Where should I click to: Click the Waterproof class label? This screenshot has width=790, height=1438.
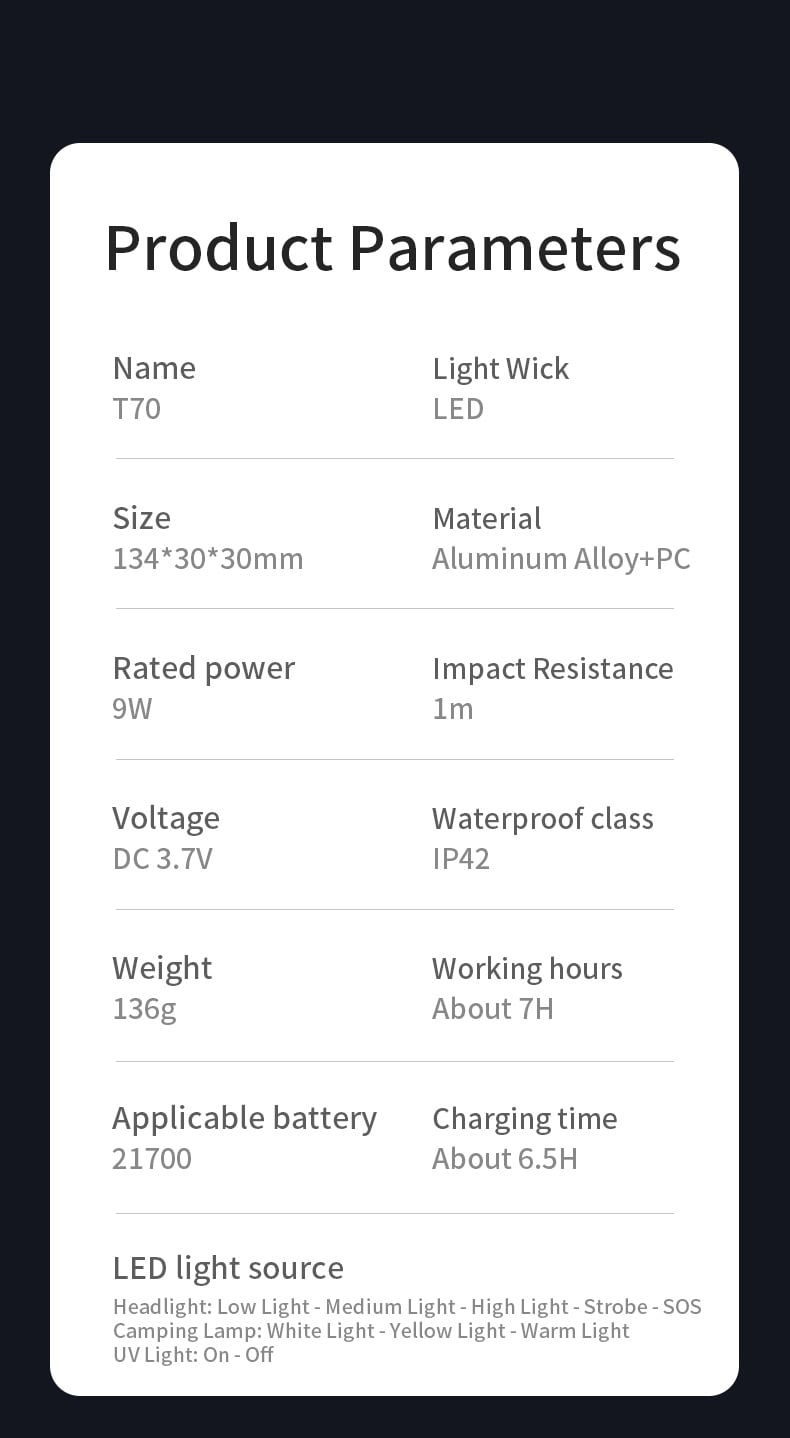(x=542, y=818)
